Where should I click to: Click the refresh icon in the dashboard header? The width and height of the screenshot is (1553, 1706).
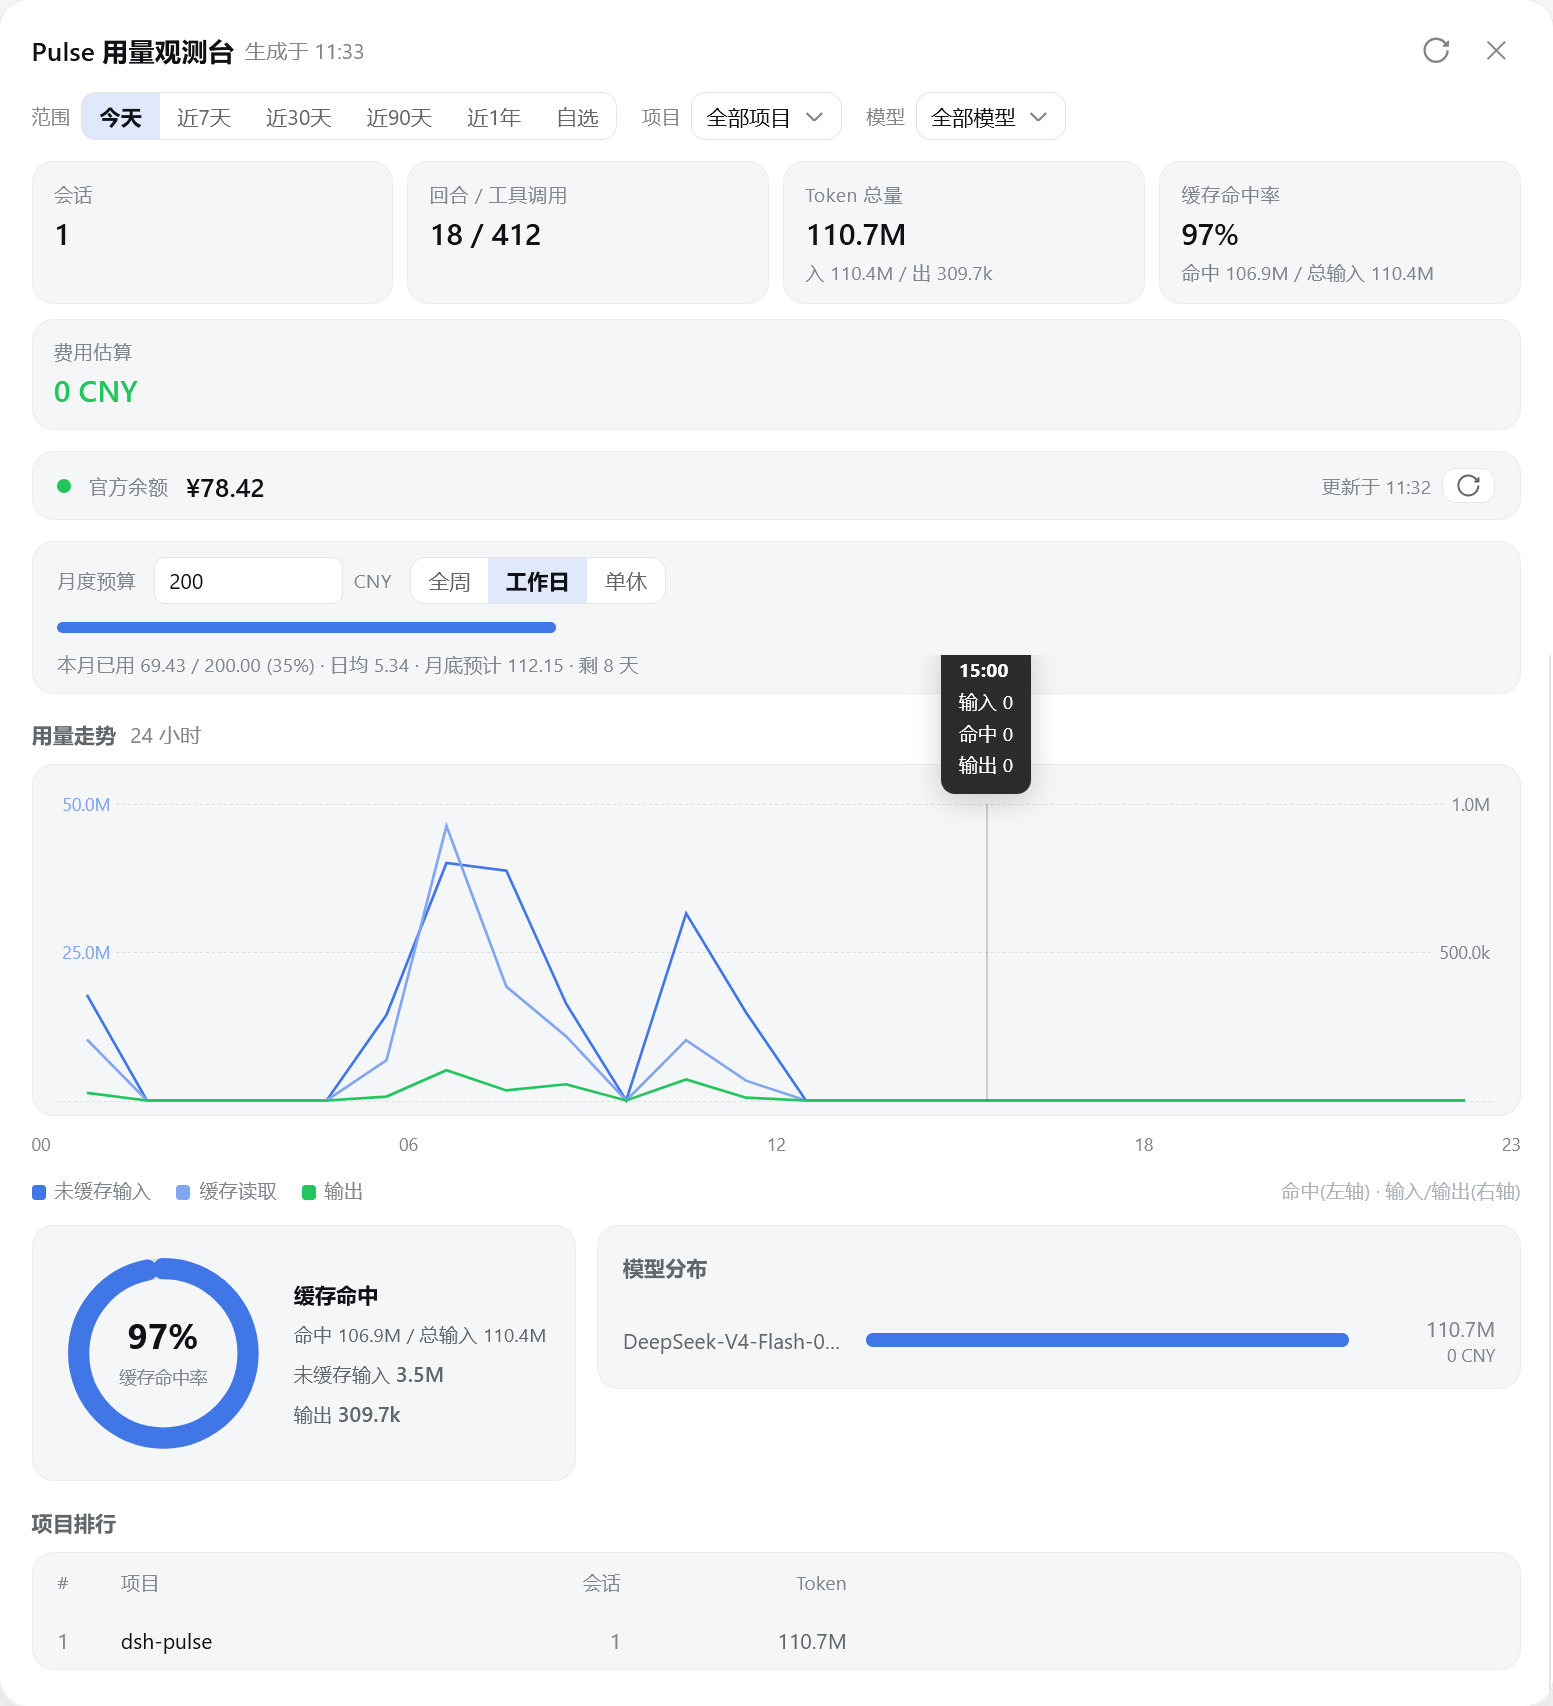point(1436,51)
